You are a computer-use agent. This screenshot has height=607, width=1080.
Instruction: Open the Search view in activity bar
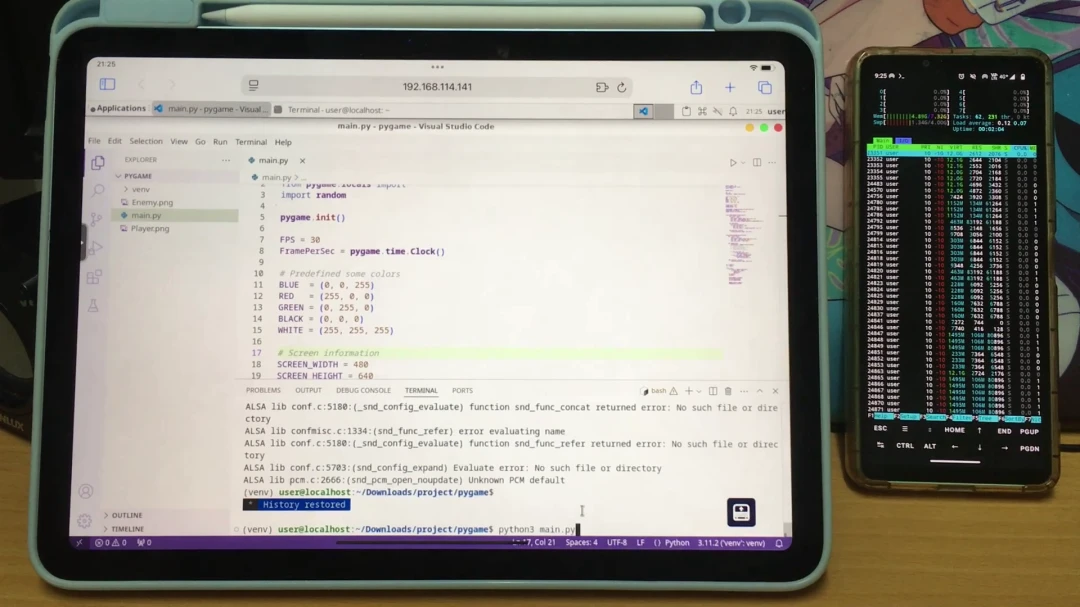tap(97, 190)
